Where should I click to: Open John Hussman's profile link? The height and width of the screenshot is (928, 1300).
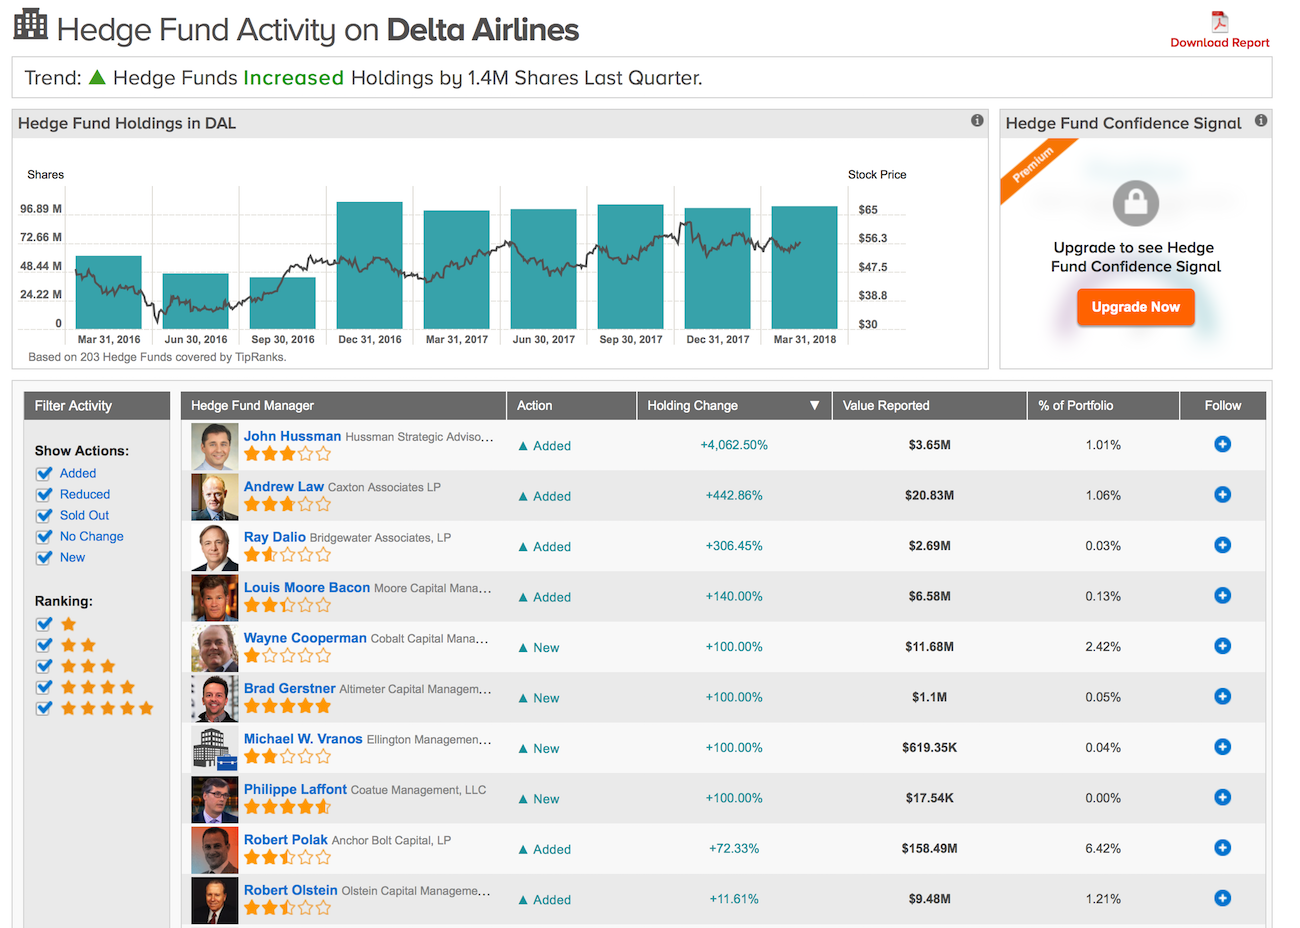[292, 436]
